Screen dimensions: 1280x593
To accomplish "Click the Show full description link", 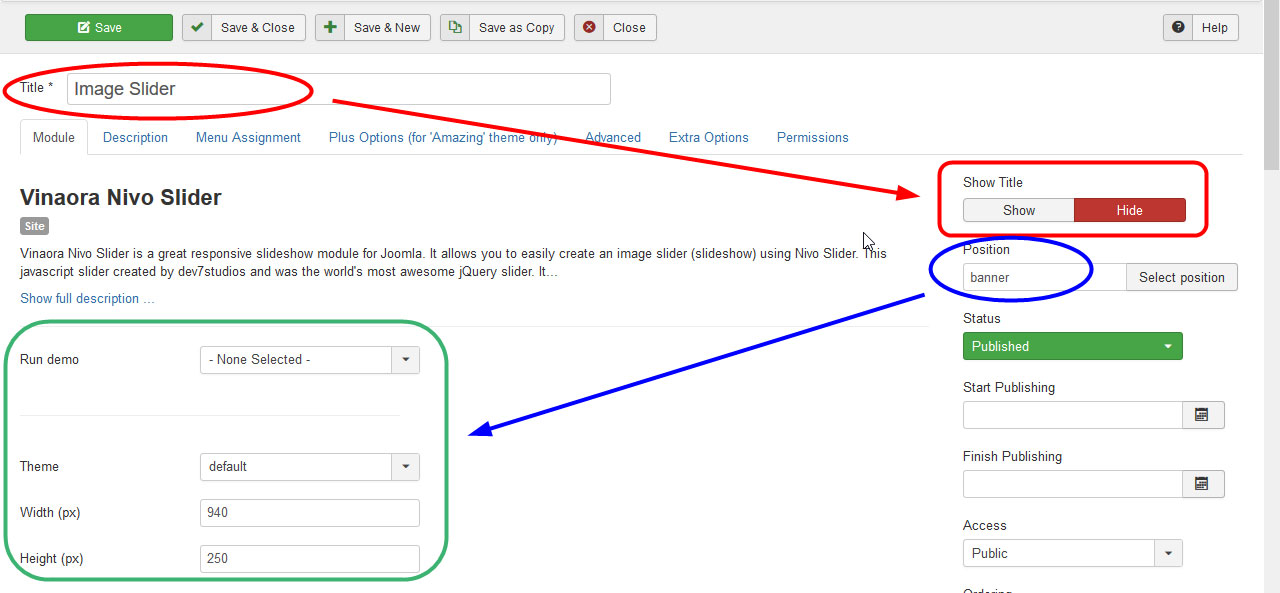I will 87,298.
